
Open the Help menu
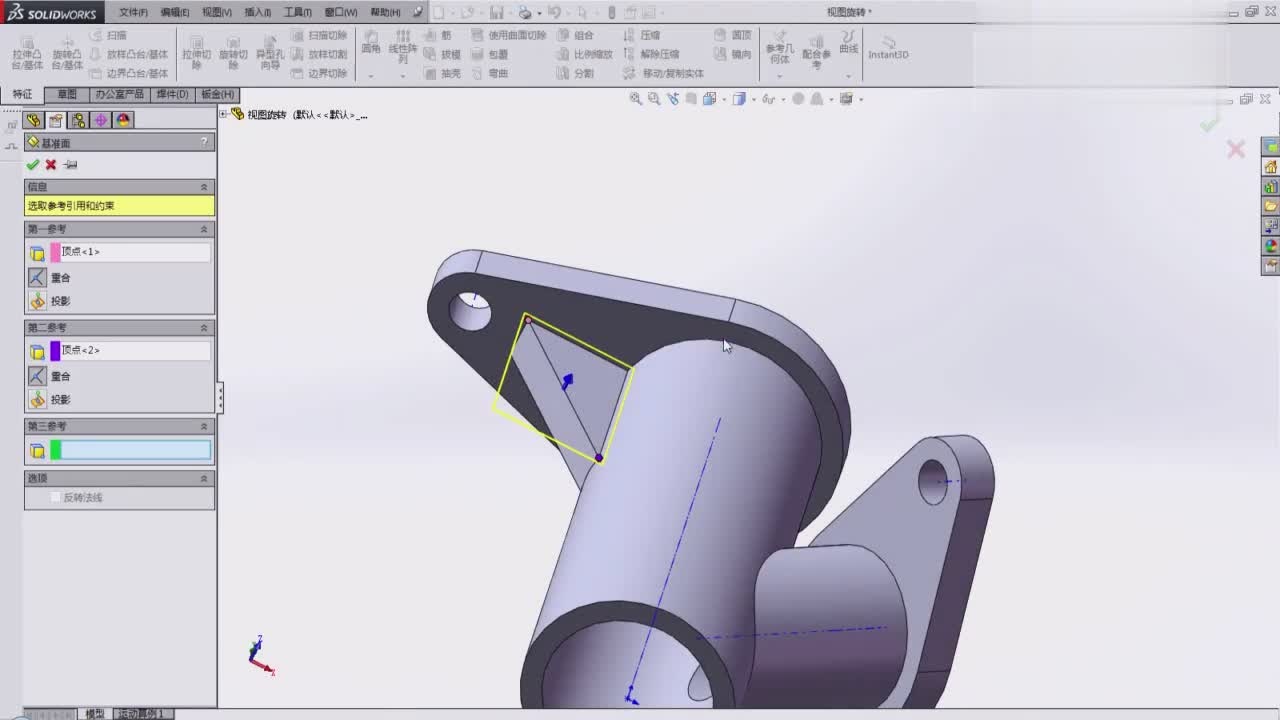385,12
